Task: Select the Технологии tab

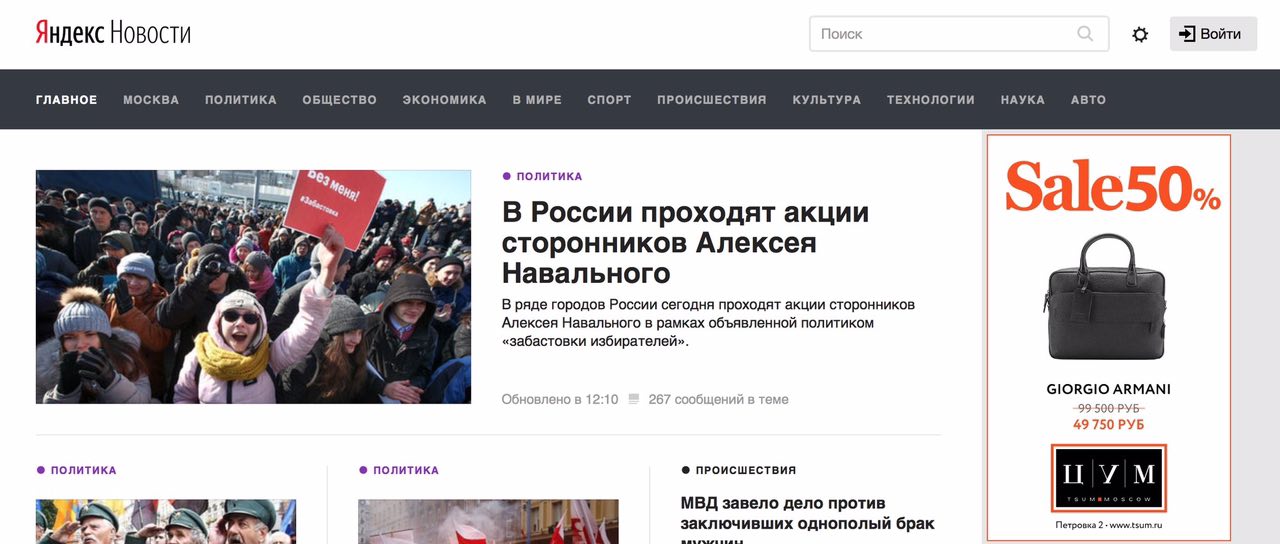Action: (931, 100)
